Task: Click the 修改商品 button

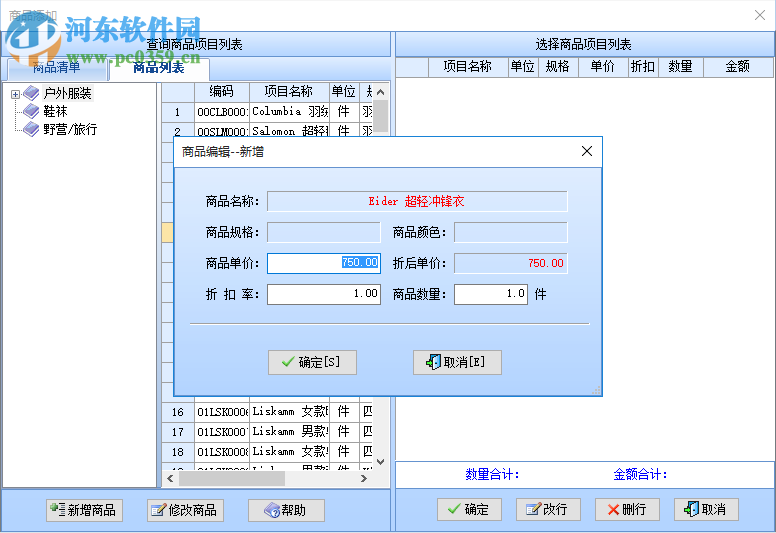Action: 186,510
